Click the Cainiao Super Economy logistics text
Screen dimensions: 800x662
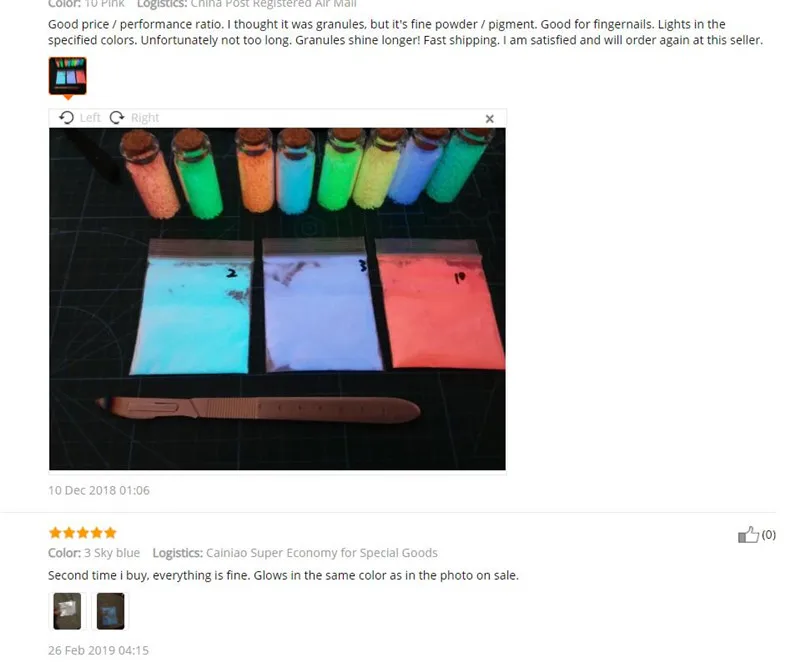point(321,553)
